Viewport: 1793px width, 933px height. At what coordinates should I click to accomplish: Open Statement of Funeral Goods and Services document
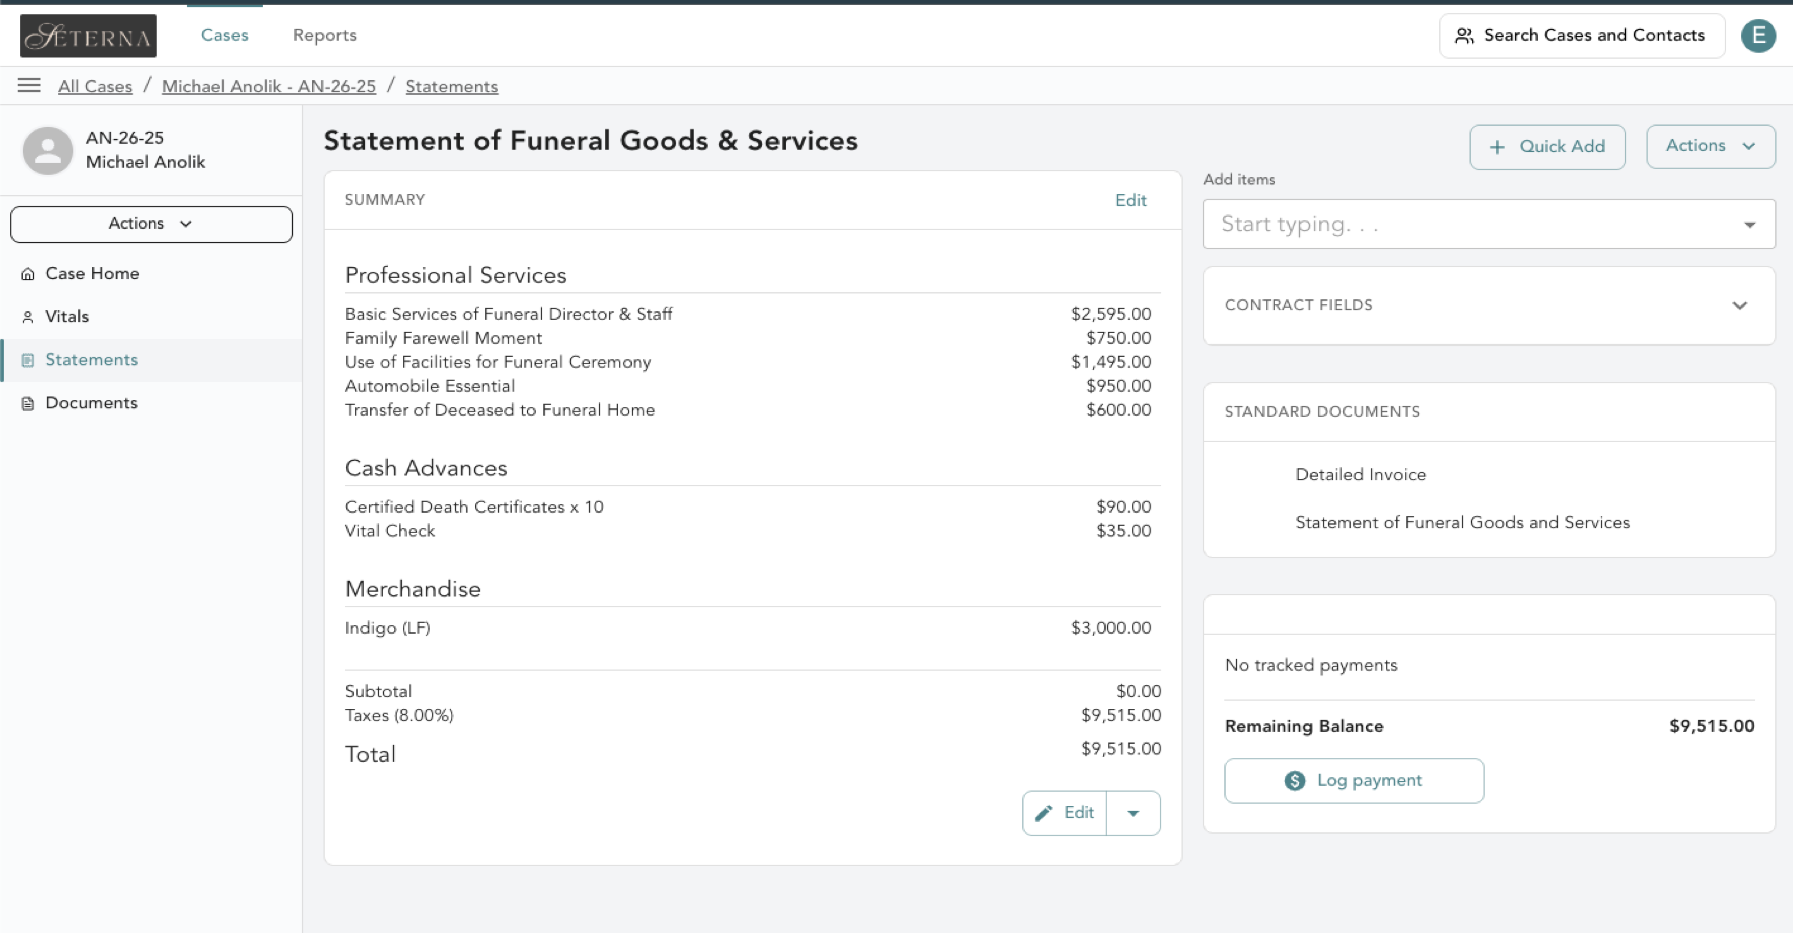pos(1462,523)
